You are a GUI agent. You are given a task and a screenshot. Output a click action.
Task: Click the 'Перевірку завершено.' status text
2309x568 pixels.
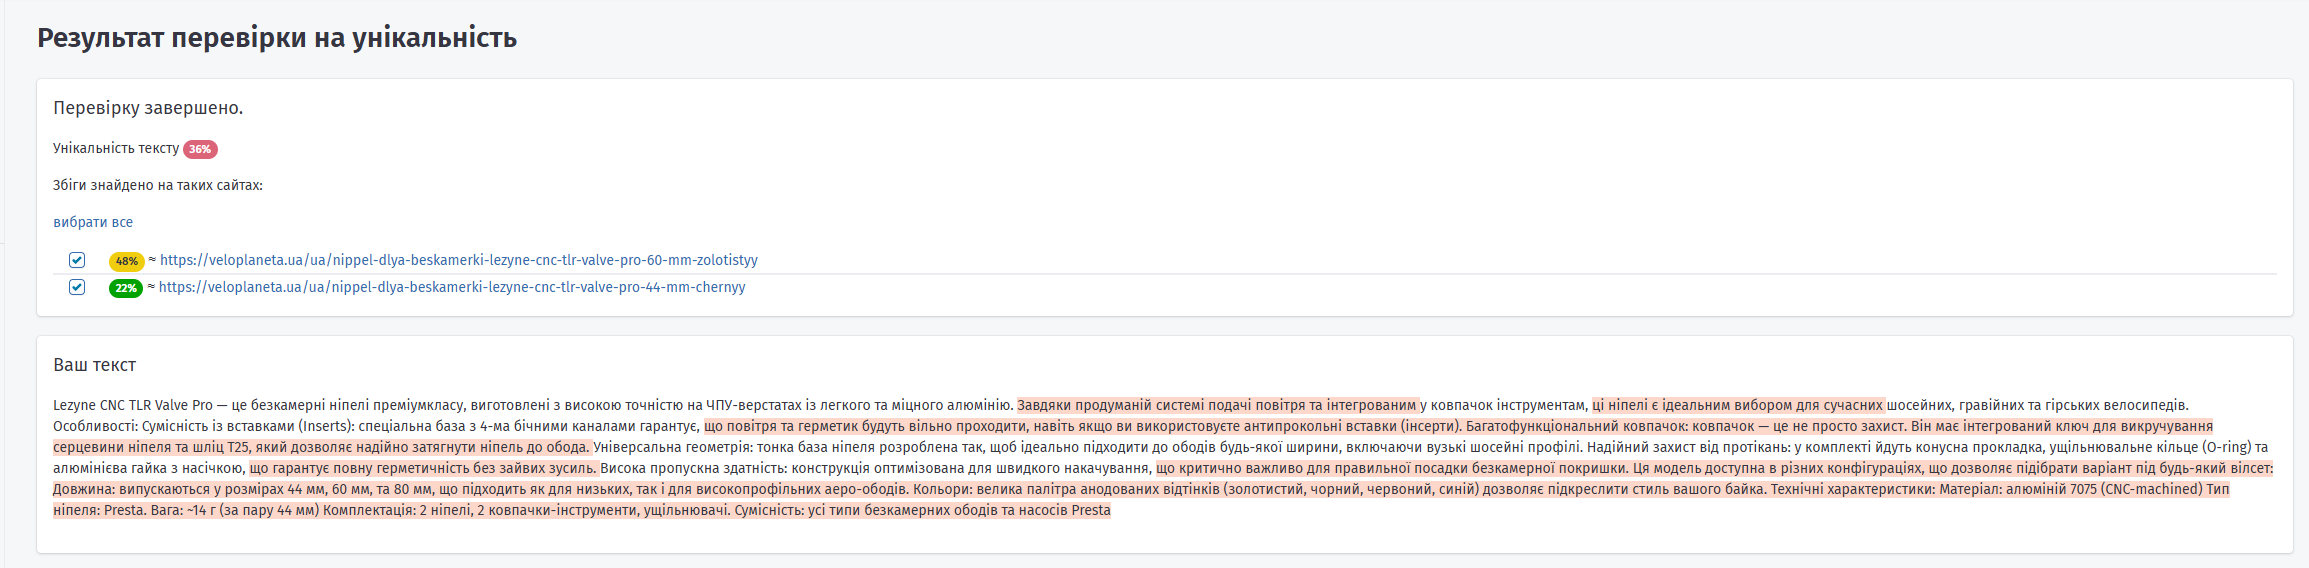coord(148,108)
